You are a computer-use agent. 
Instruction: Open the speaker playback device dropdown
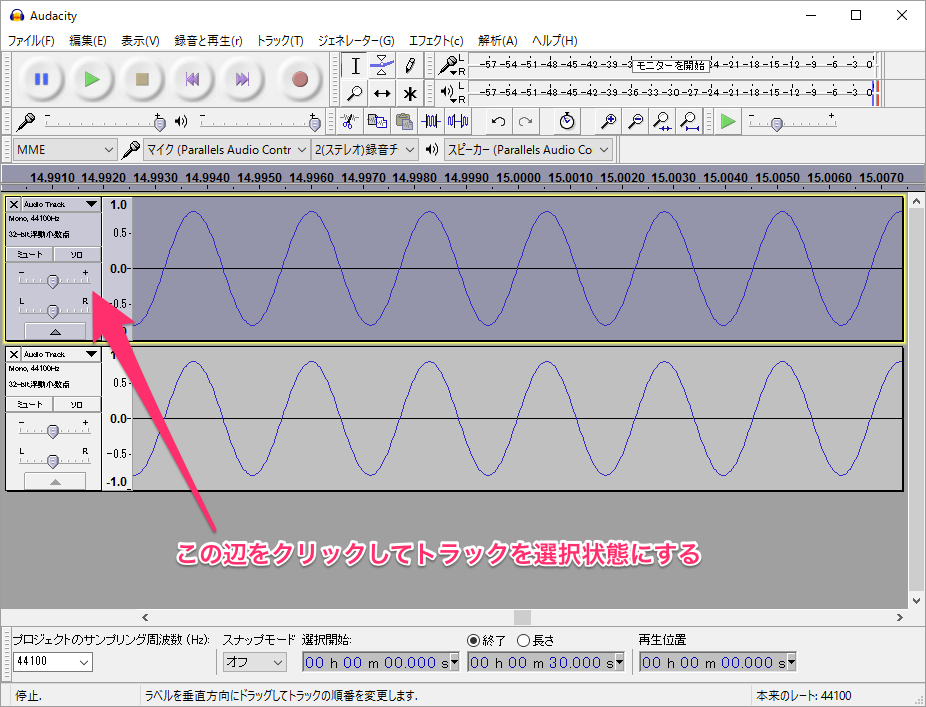click(x=529, y=150)
